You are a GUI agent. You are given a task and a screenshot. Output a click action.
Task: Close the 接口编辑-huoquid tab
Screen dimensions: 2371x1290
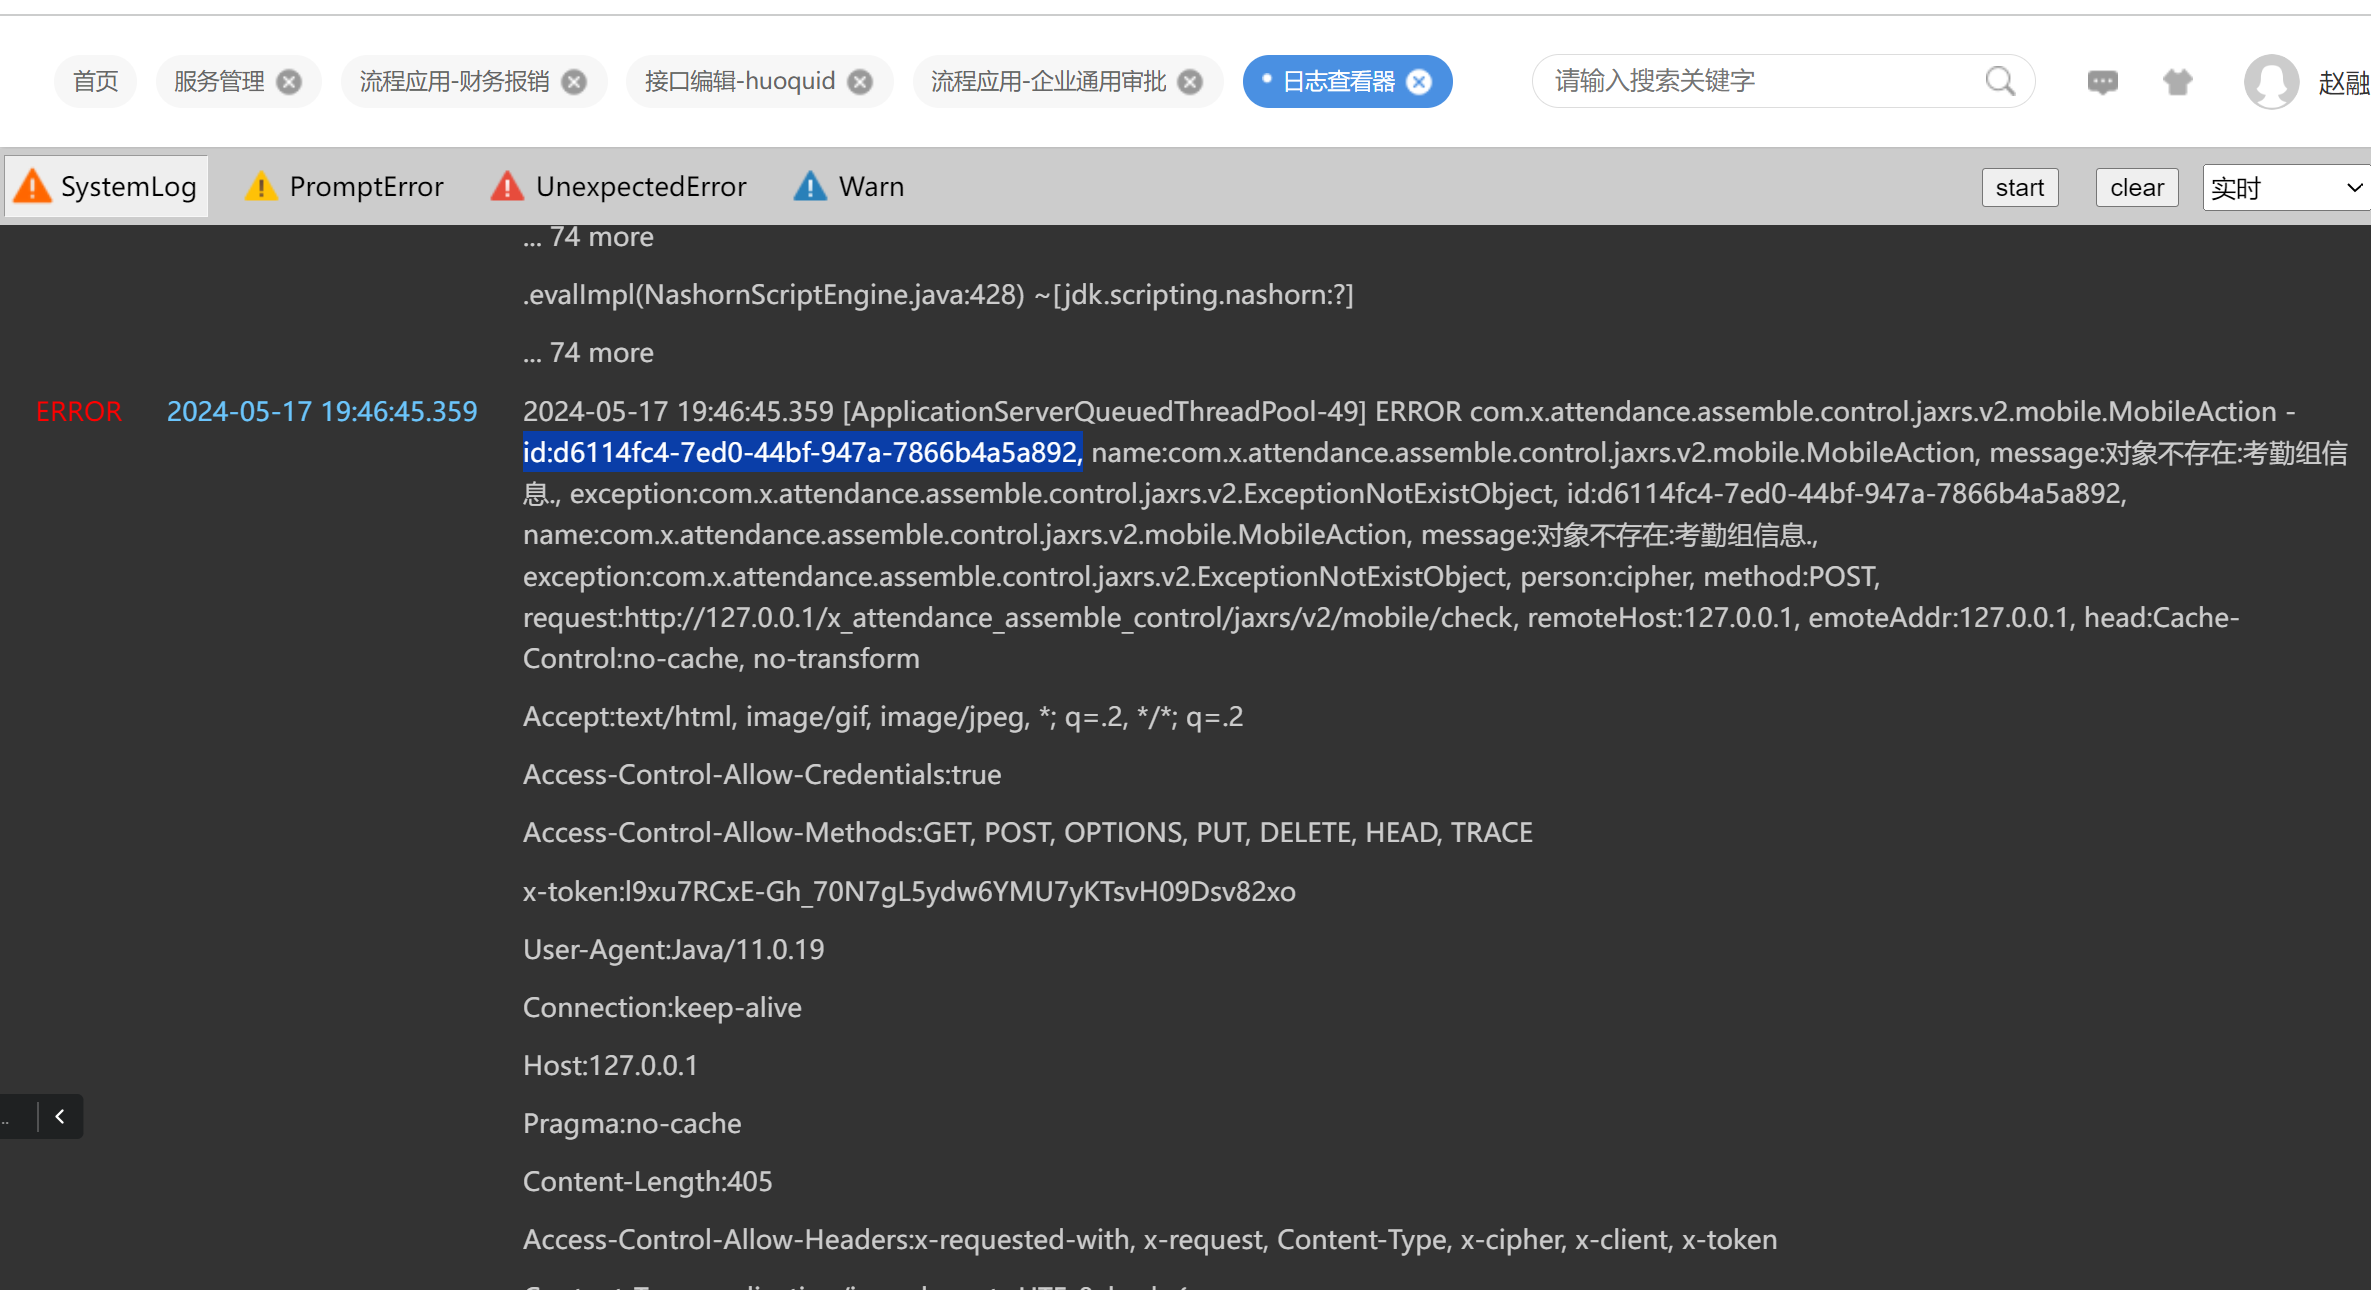point(860,82)
